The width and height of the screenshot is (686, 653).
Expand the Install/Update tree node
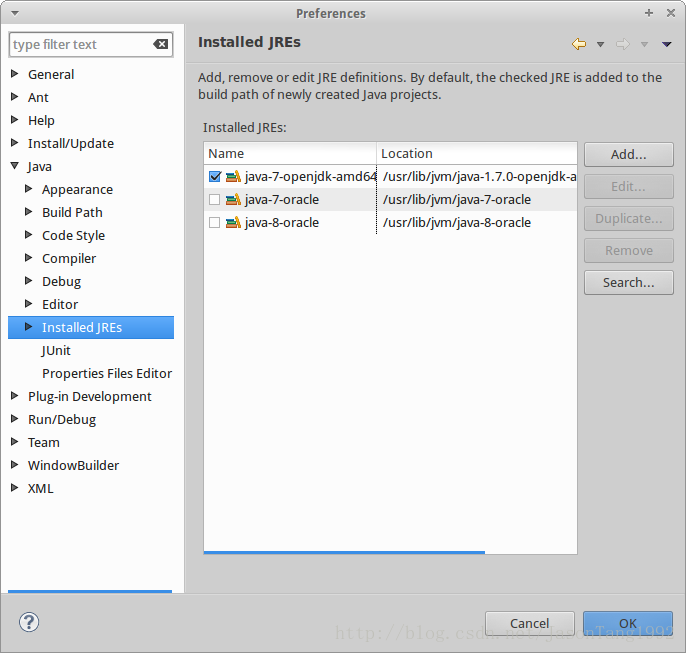14,143
